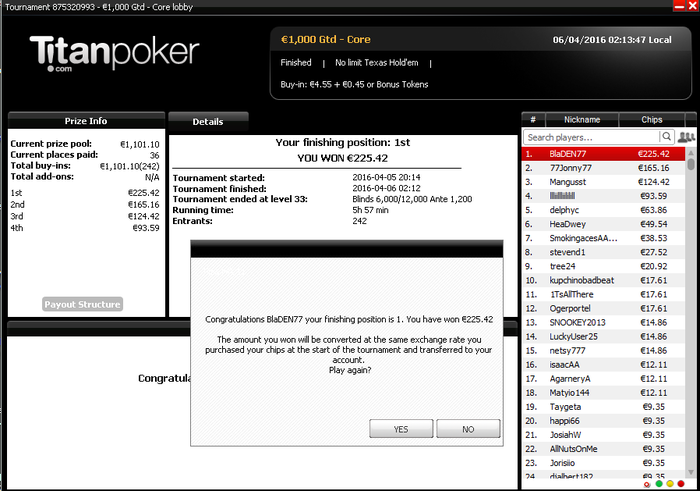Select player row HeaDwey
Image resolution: width=700 pixels, height=491 pixels.
point(603,224)
